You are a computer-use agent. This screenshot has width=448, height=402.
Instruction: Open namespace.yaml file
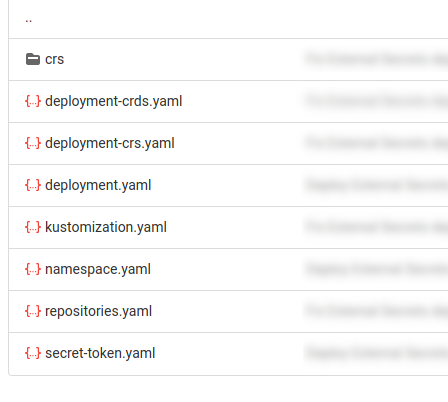(98, 269)
